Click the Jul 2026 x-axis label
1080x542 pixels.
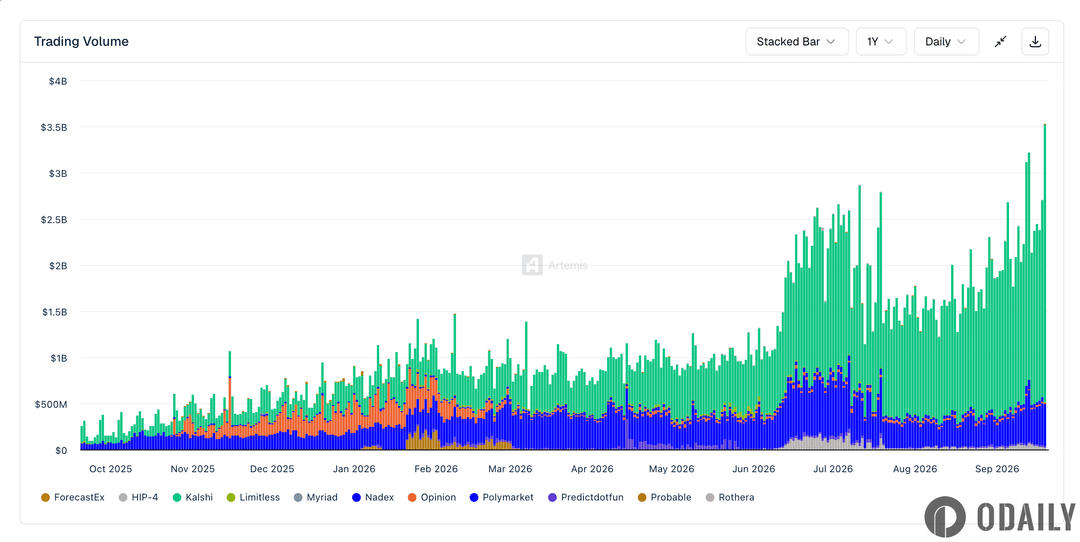(x=833, y=469)
